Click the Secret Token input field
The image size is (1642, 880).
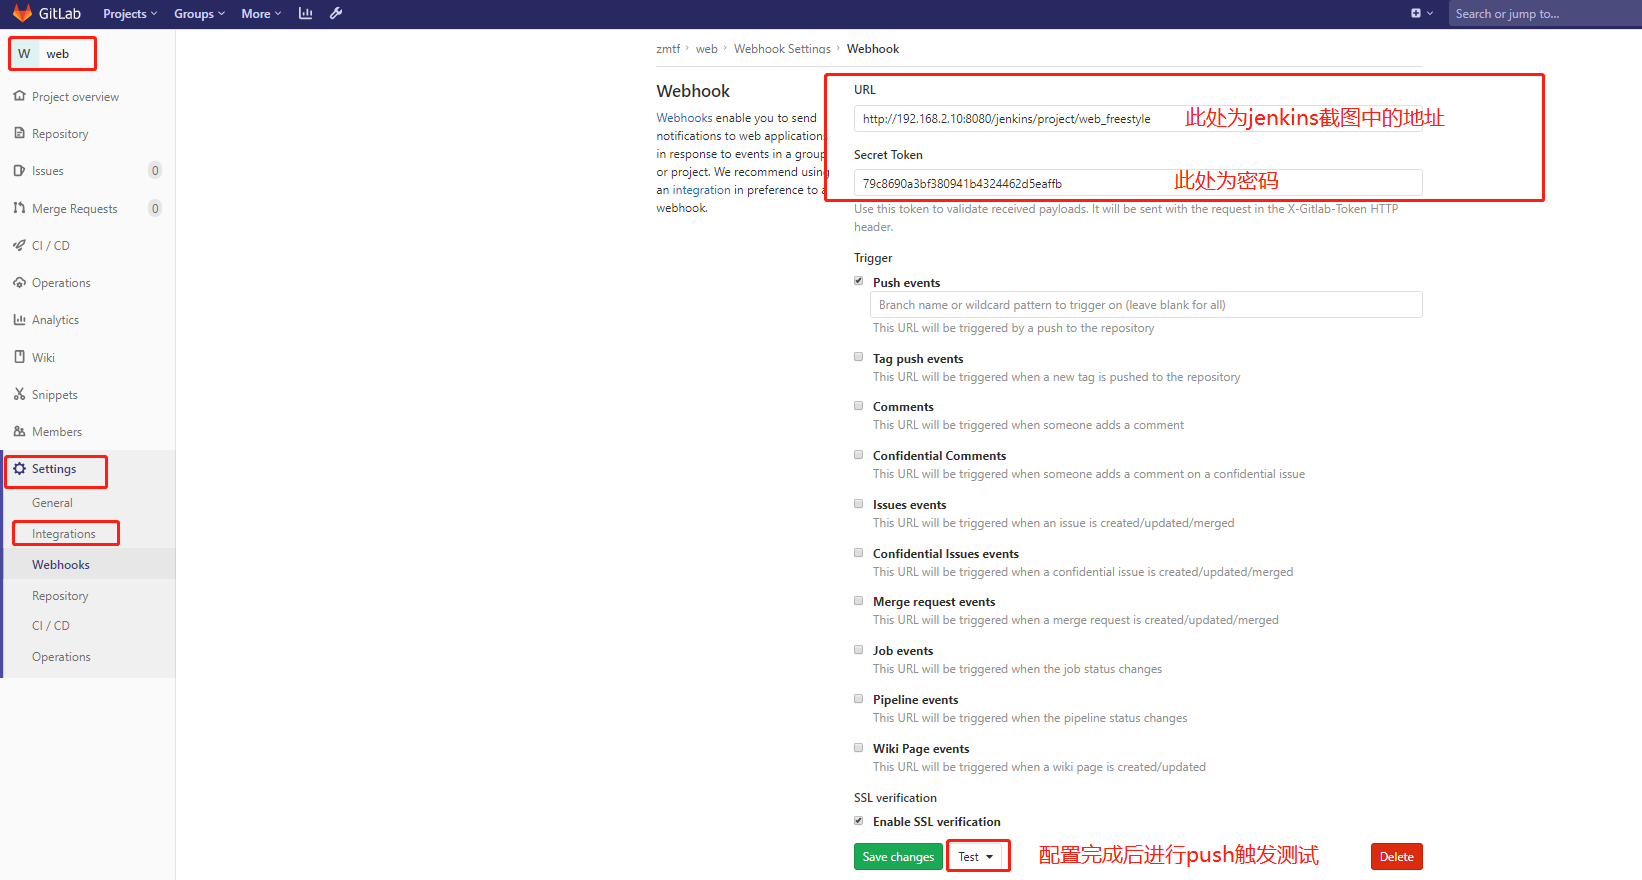tap(1138, 183)
